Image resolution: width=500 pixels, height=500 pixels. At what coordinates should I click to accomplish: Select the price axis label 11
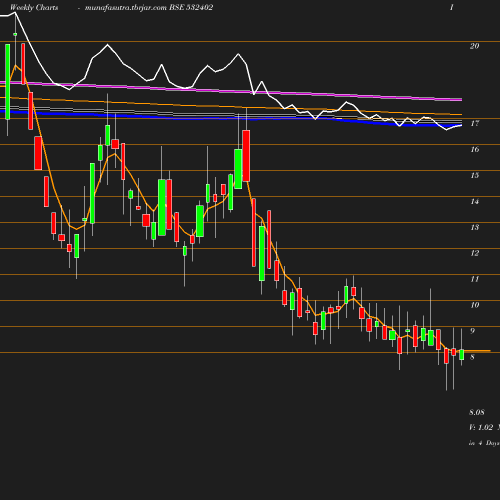(x=474, y=279)
